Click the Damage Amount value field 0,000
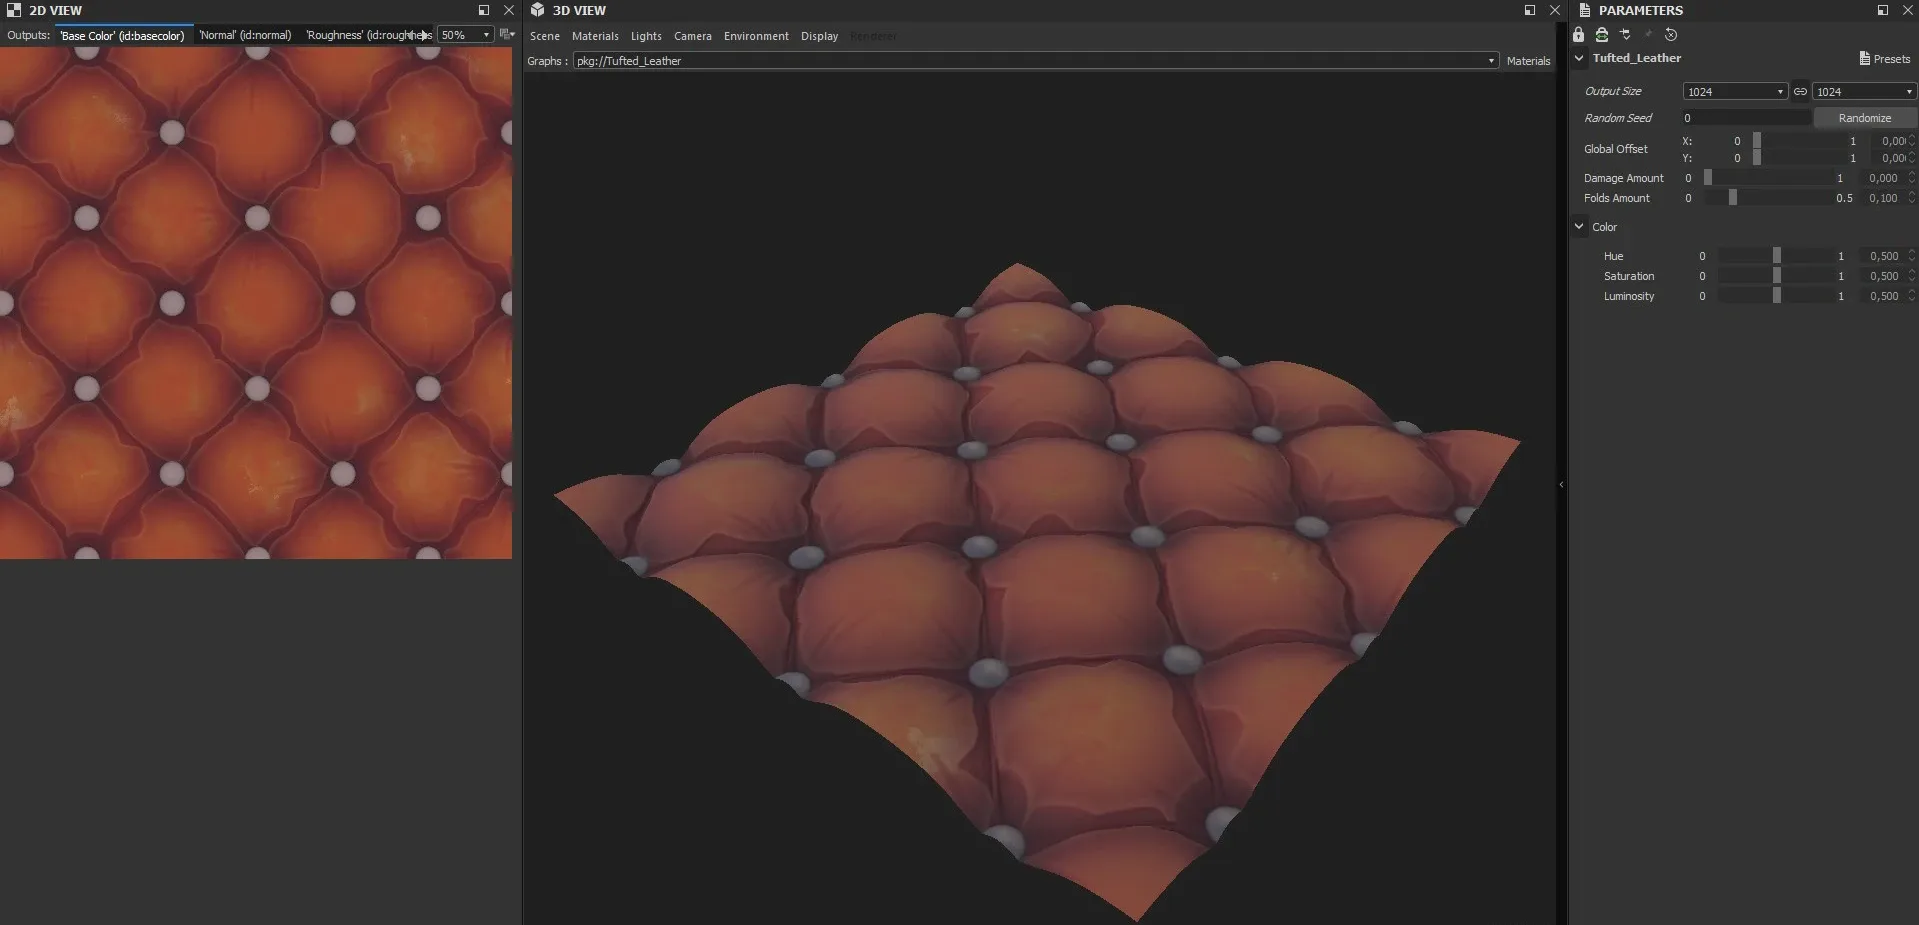This screenshot has width=1919, height=925. pyautogui.click(x=1883, y=178)
